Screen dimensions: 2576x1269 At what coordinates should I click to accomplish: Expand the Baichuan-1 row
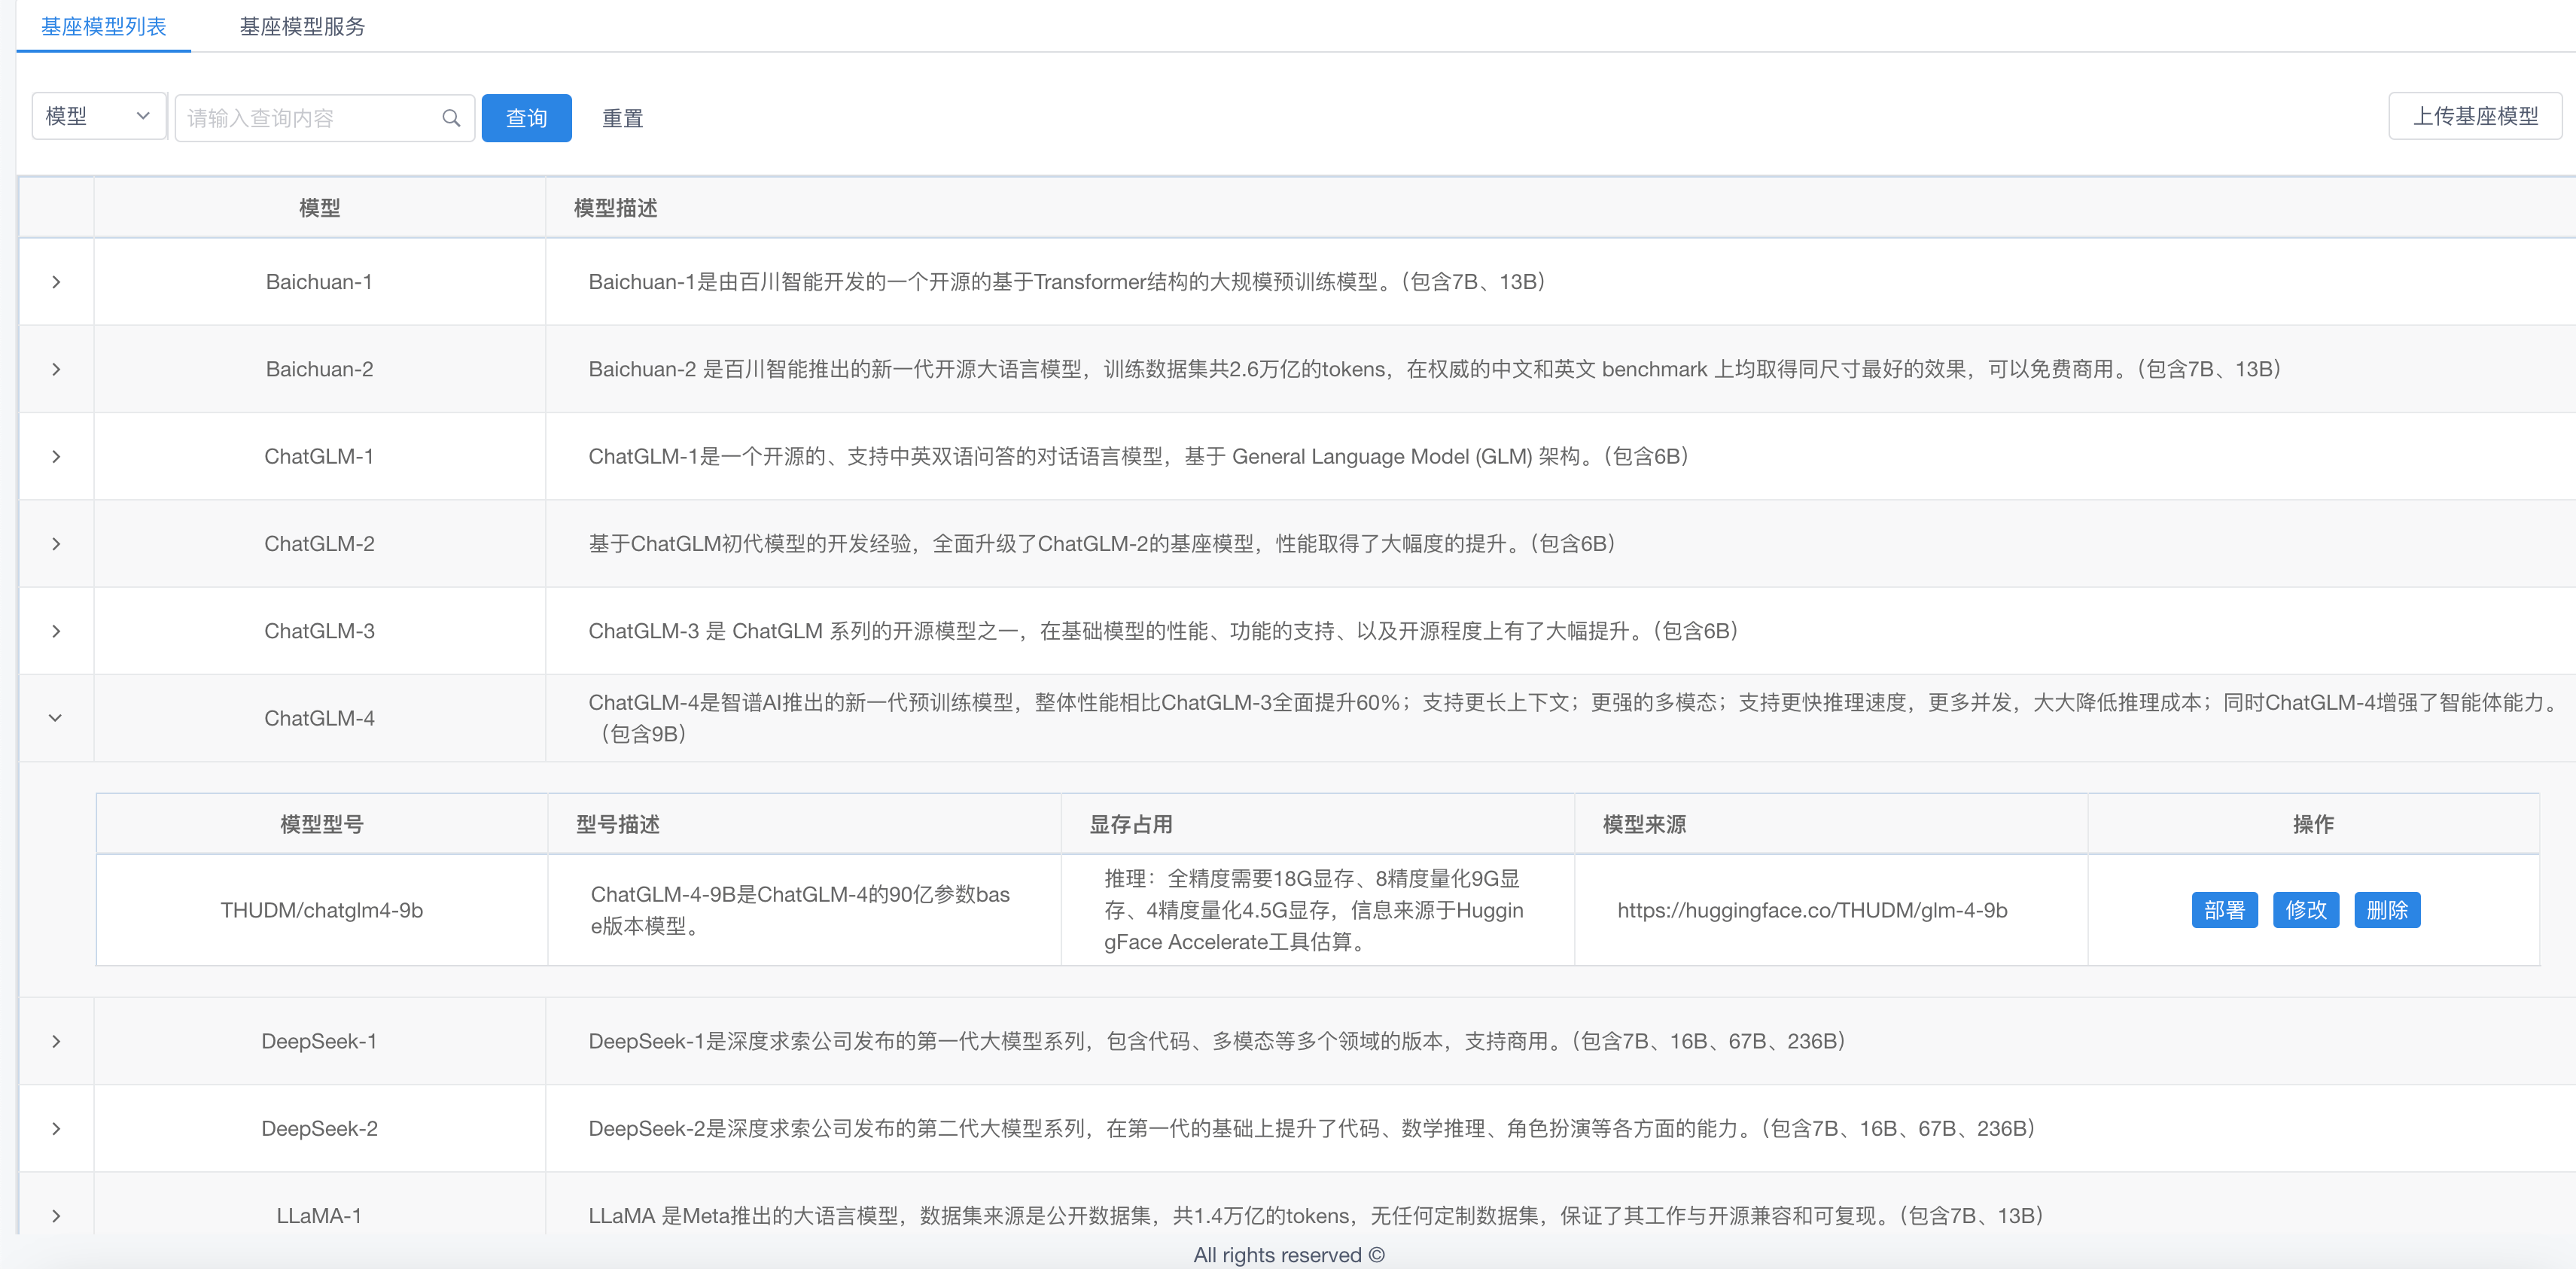click(56, 282)
